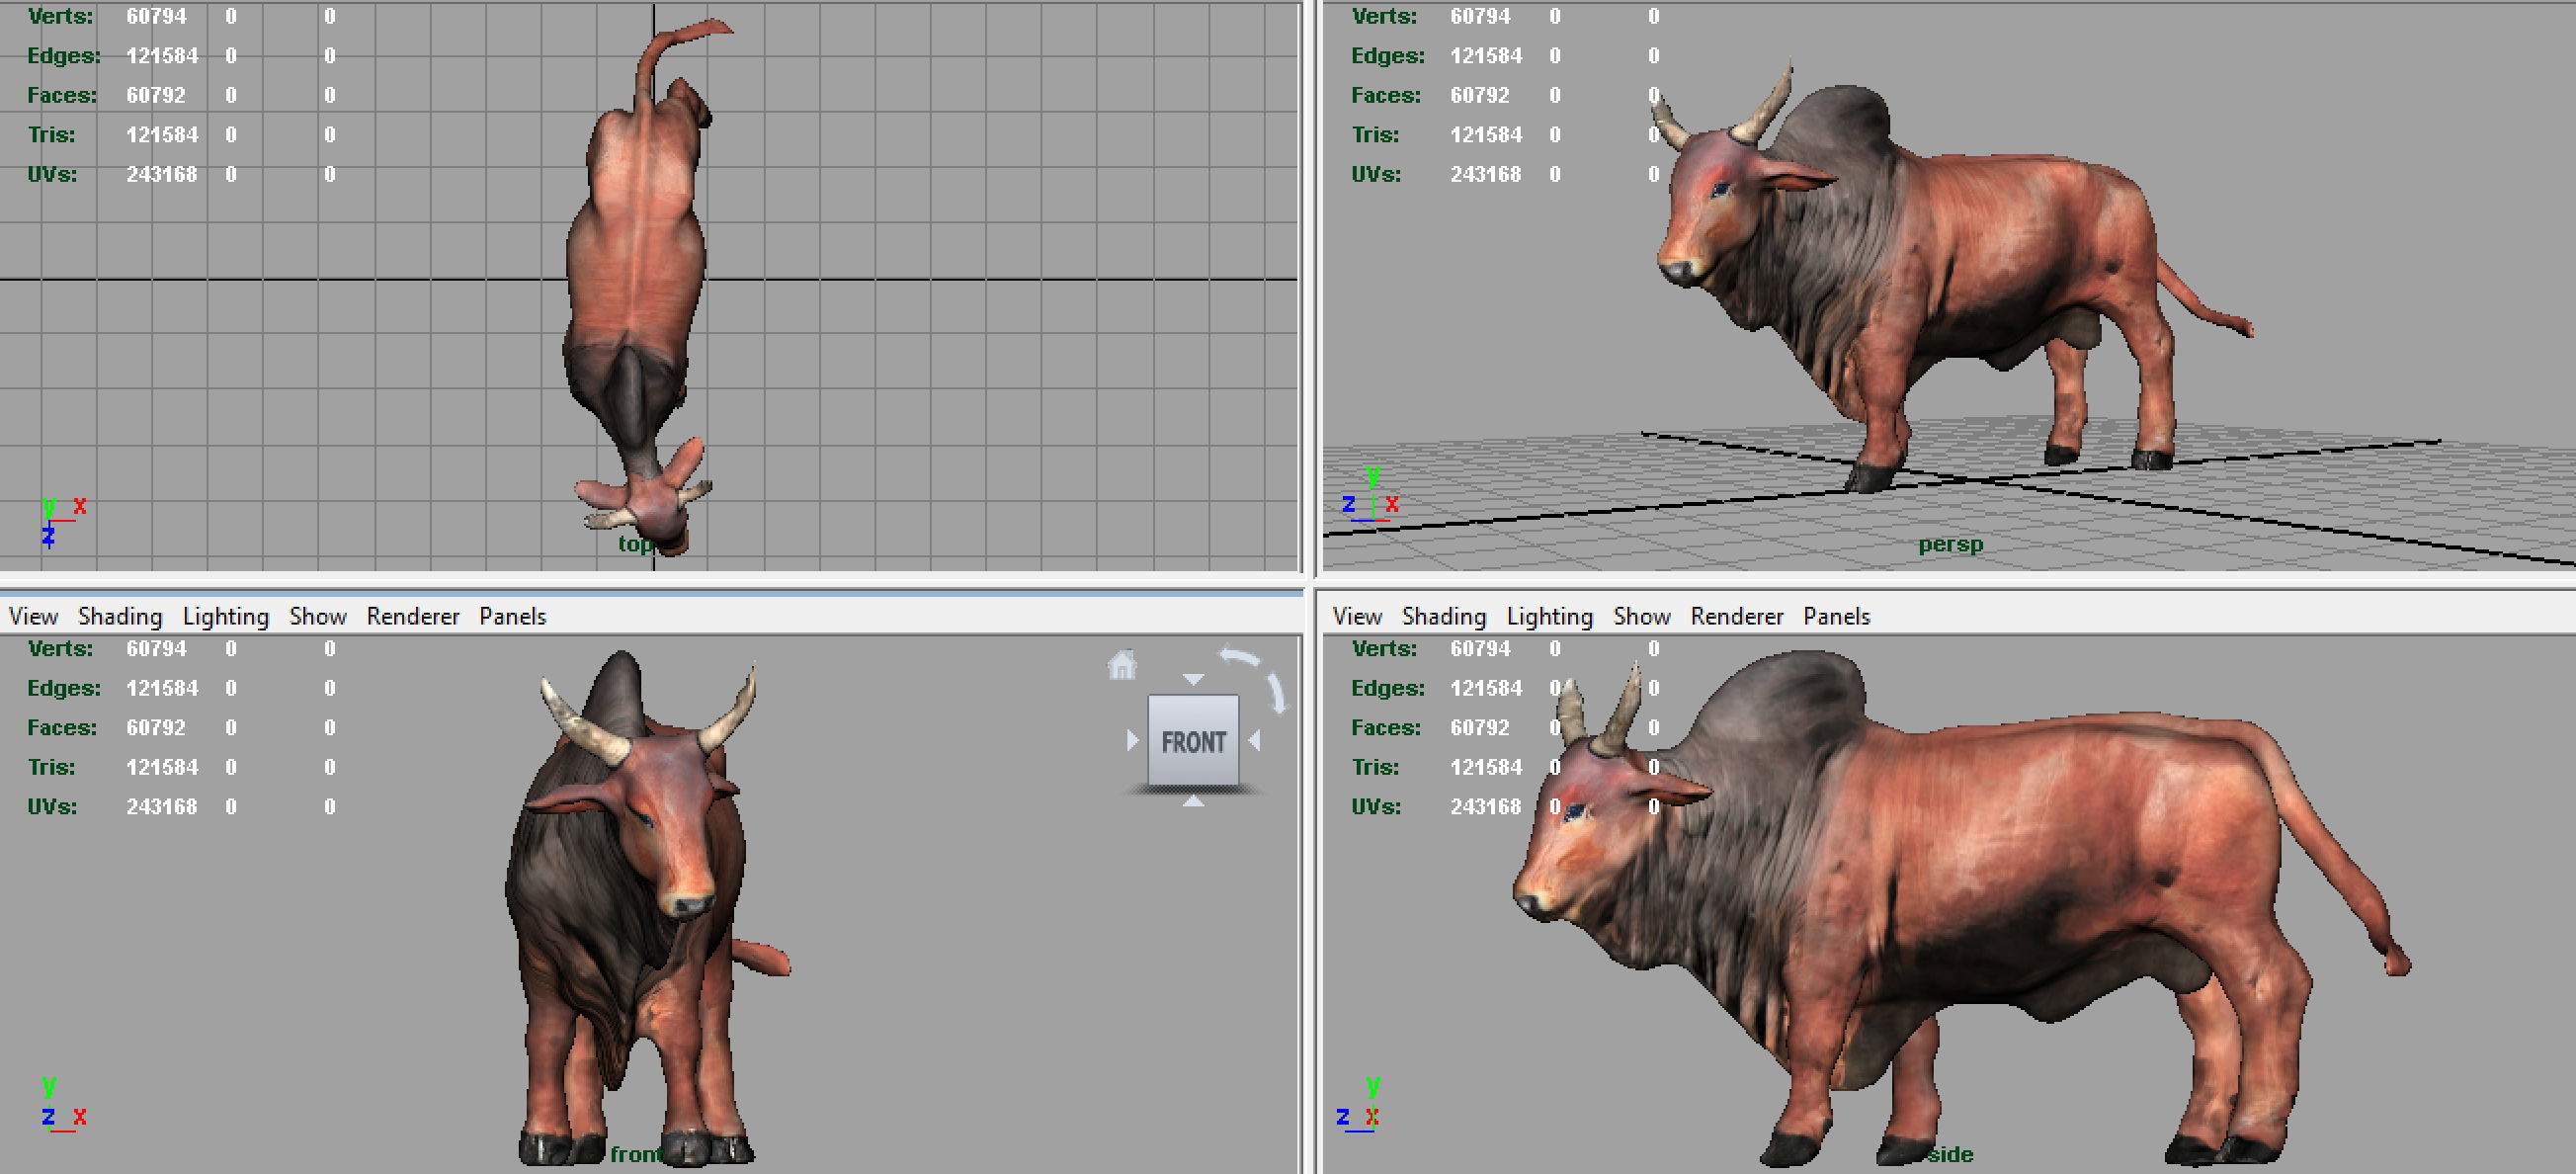Screen dimensions: 2576x1174
Task: Click triangle arrow below FRONT cube
Action: [1193, 801]
